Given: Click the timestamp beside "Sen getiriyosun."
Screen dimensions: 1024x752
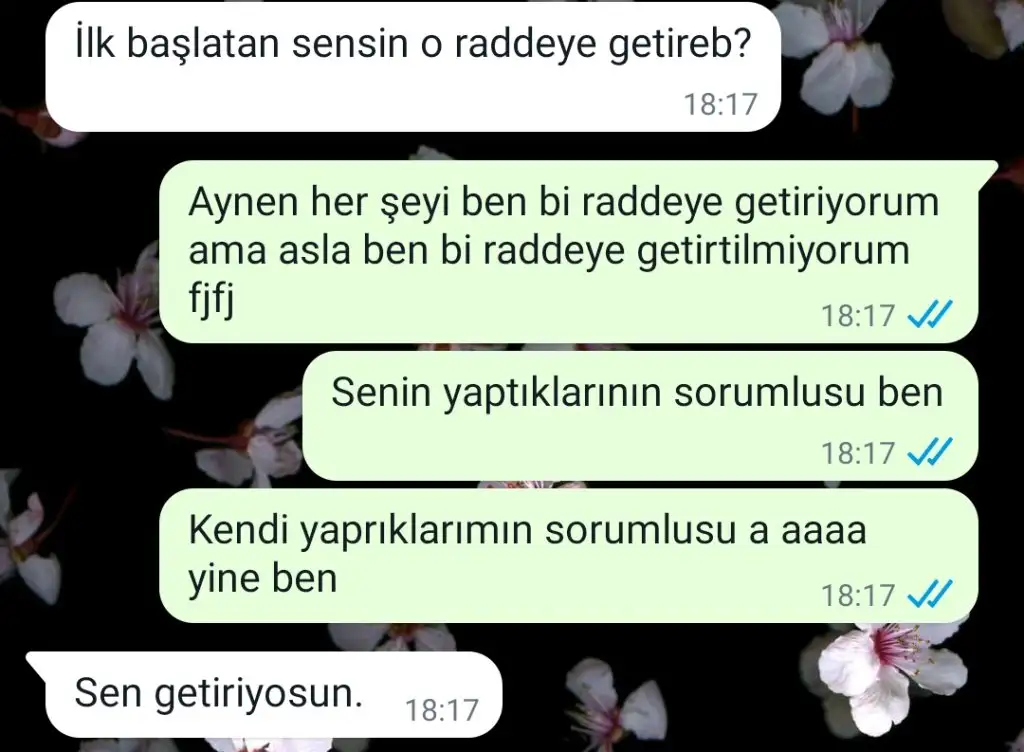Looking at the screenshot, I should point(442,710).
